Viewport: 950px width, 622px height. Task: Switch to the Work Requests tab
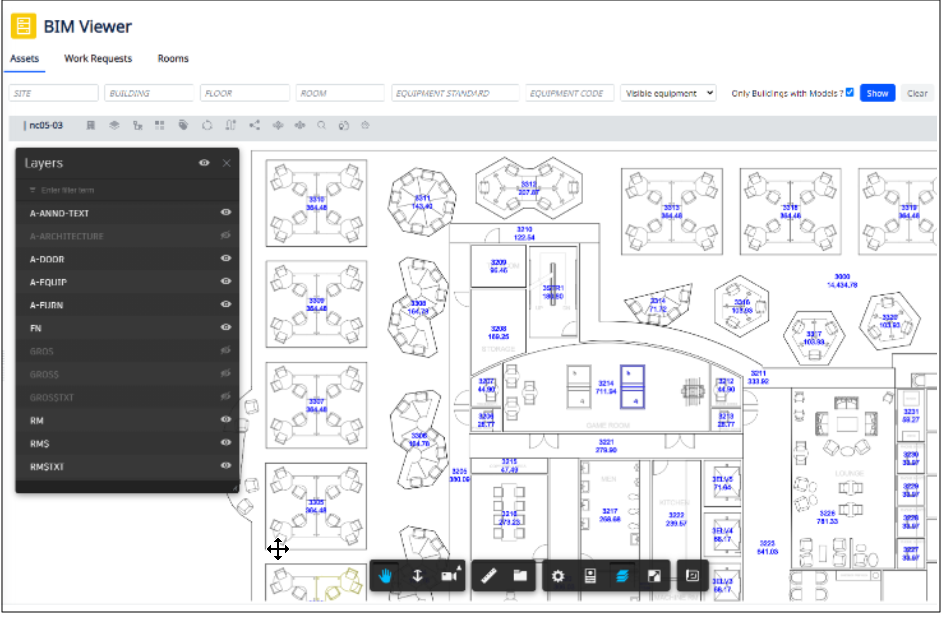pyautogui.click(x=99, y=59)
